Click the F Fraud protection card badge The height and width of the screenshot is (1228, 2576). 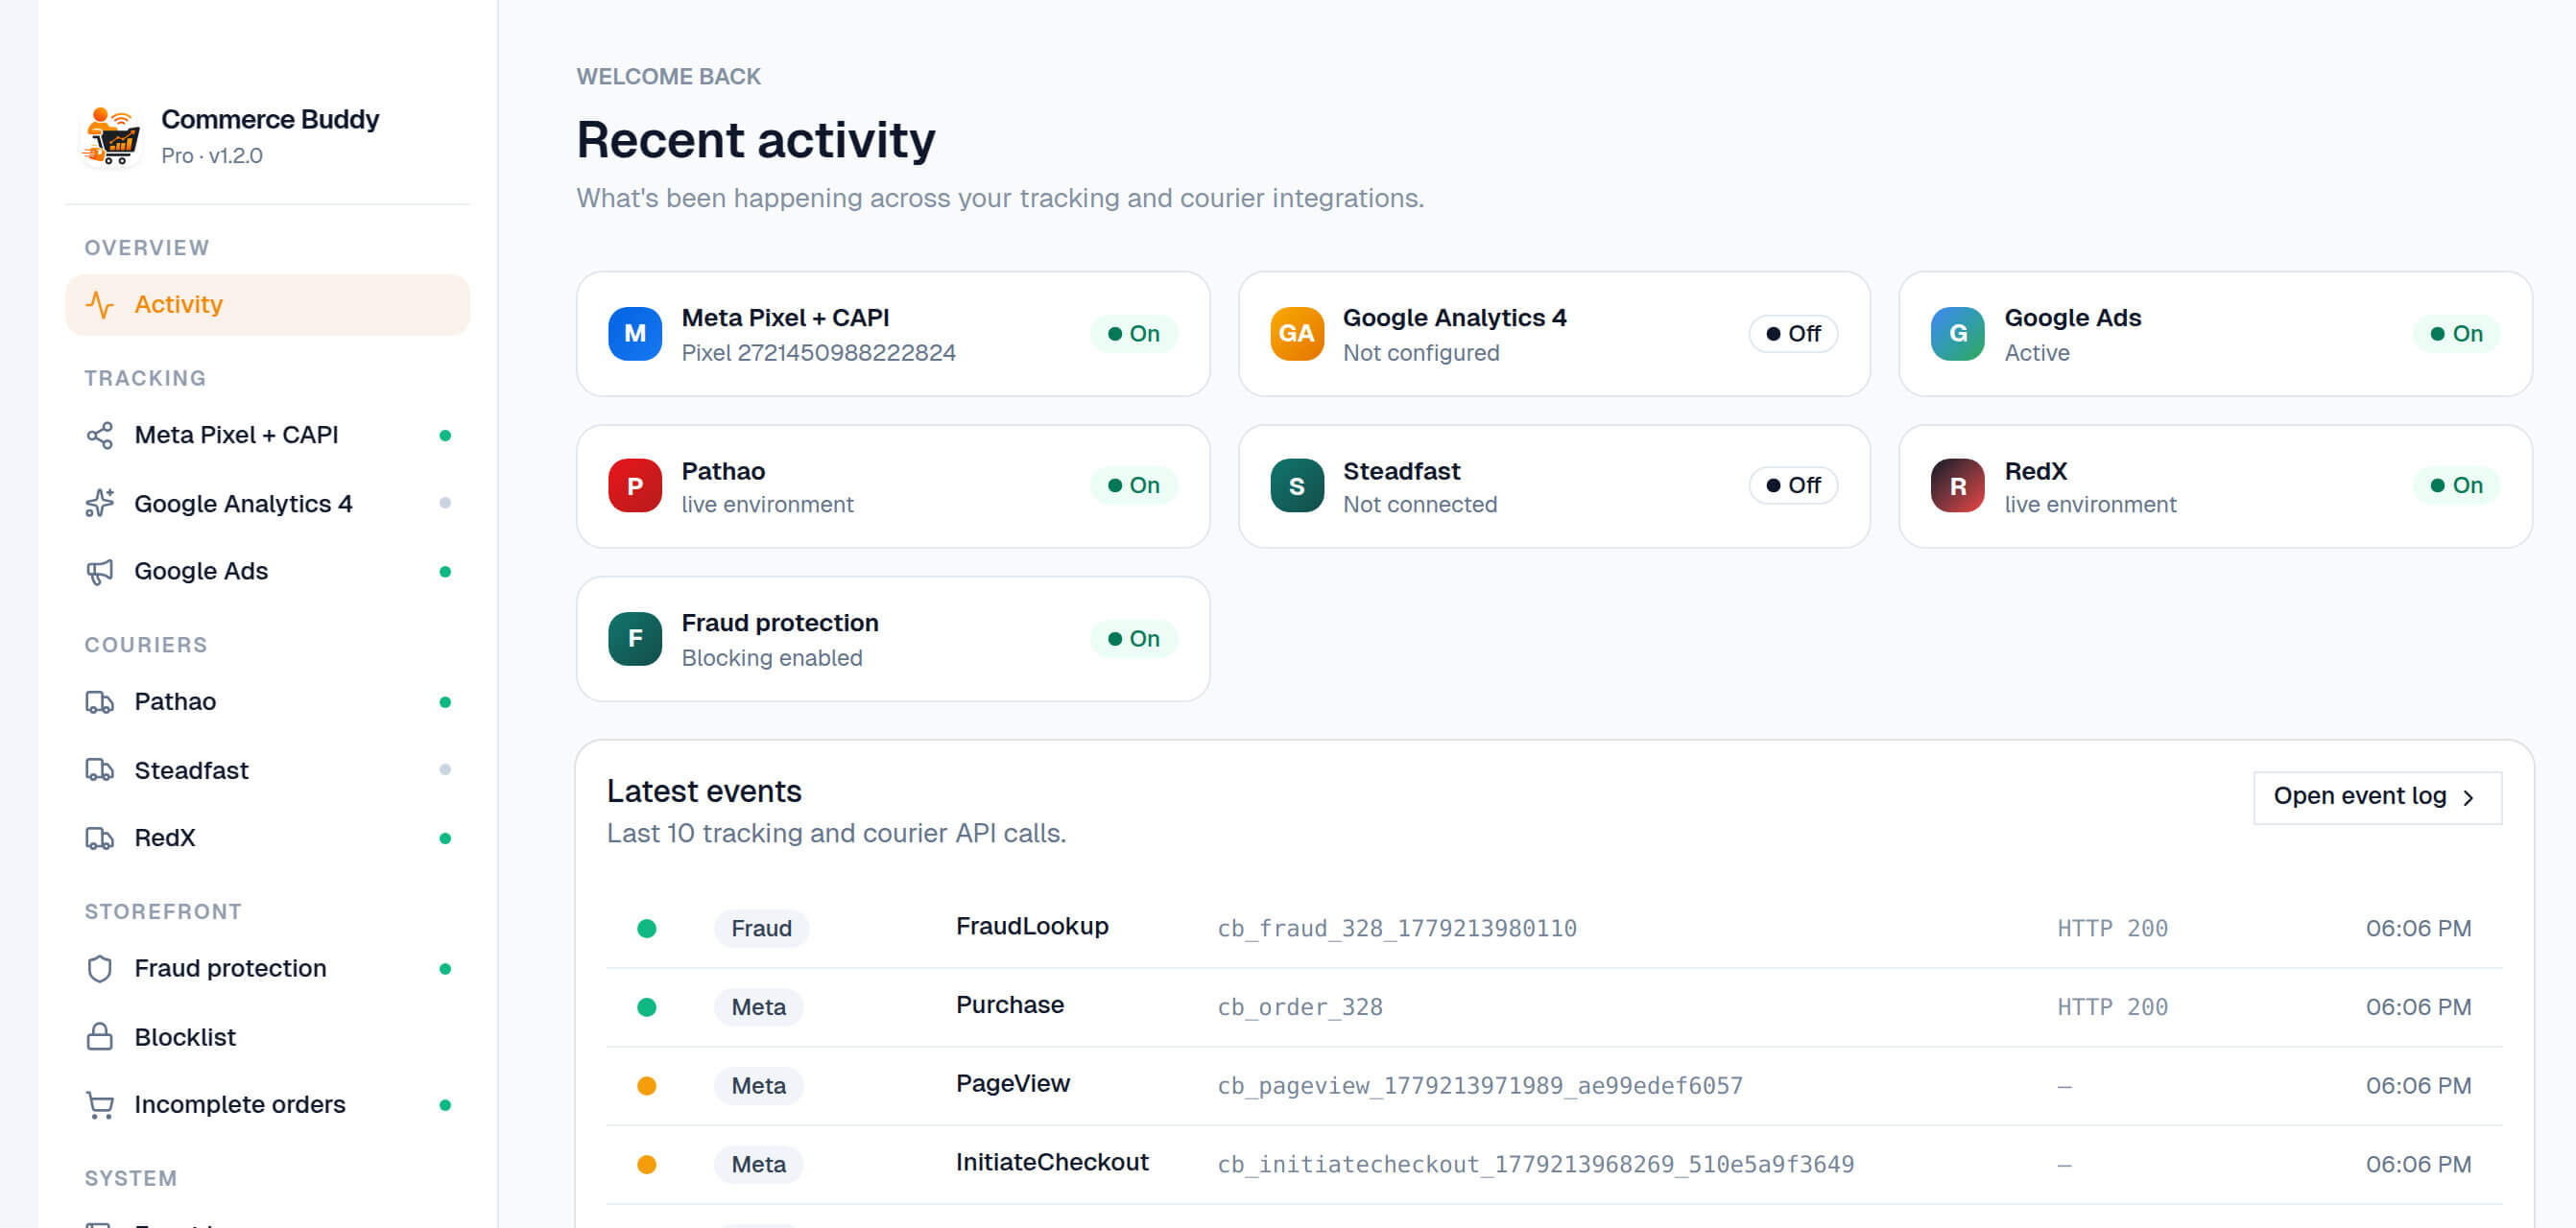click(635, 638)
